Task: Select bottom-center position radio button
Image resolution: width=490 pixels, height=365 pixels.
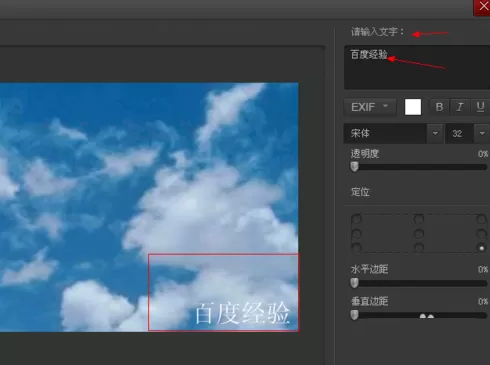Action: coord(419,248)
